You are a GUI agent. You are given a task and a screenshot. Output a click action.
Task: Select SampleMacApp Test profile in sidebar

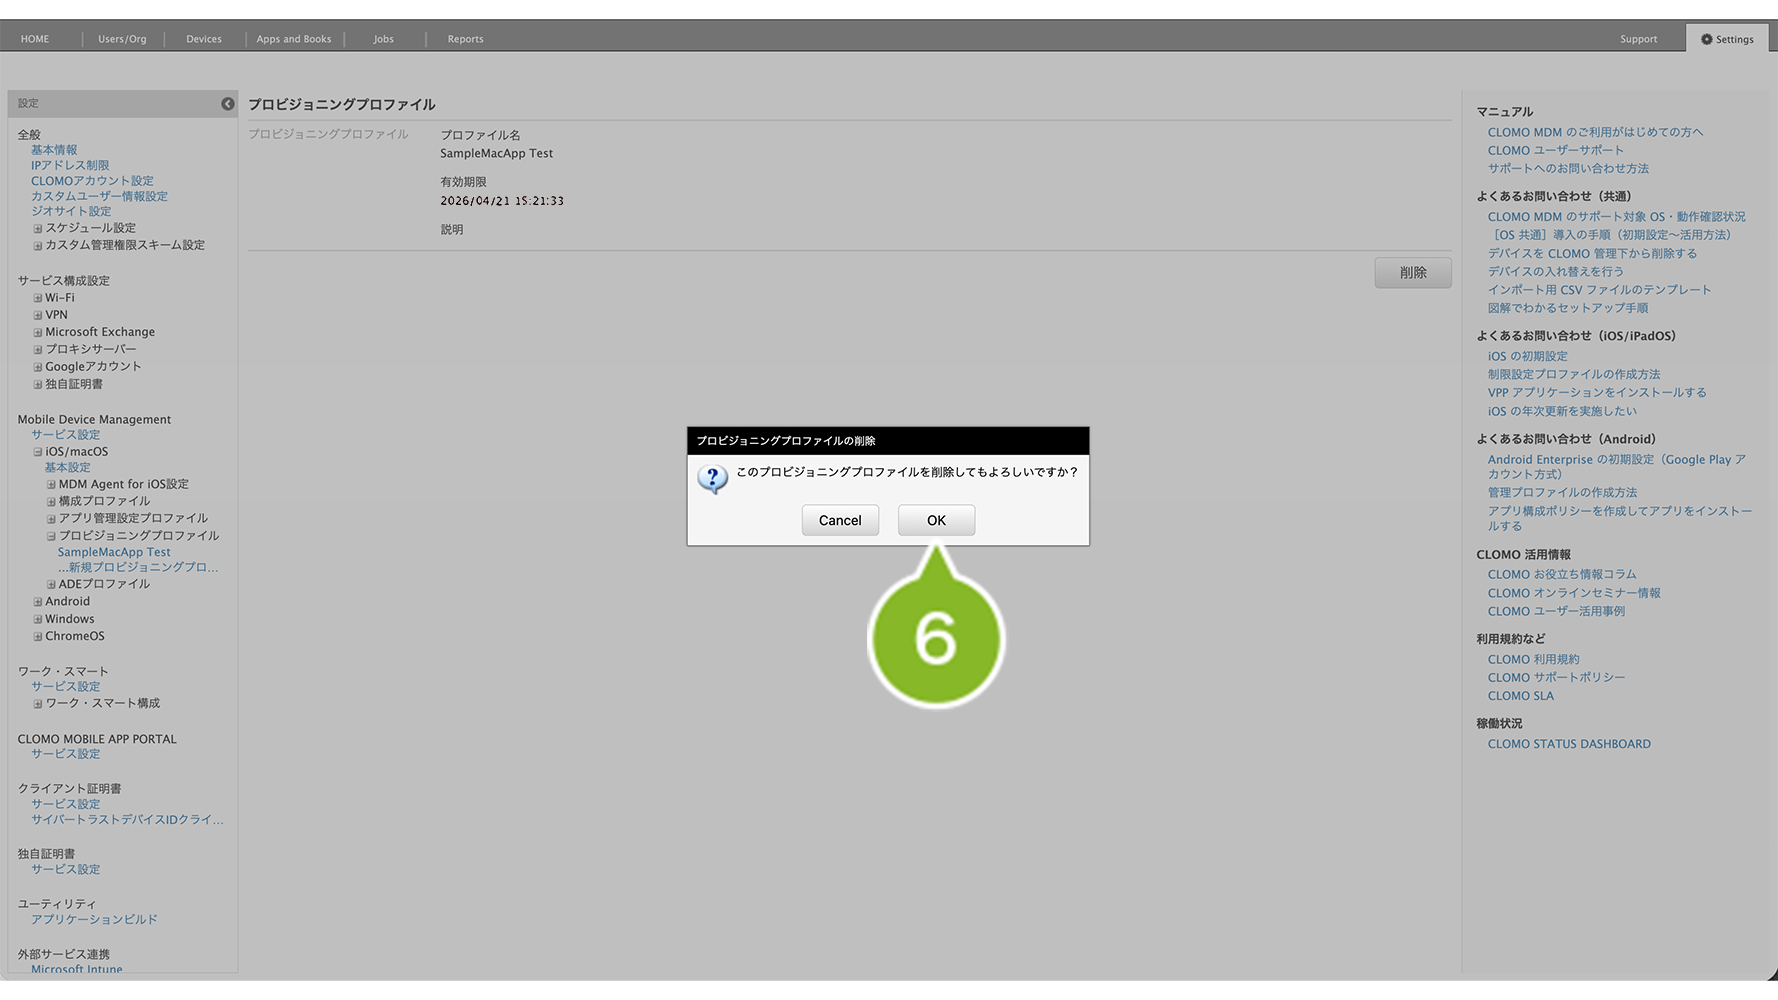pos(114,552)
